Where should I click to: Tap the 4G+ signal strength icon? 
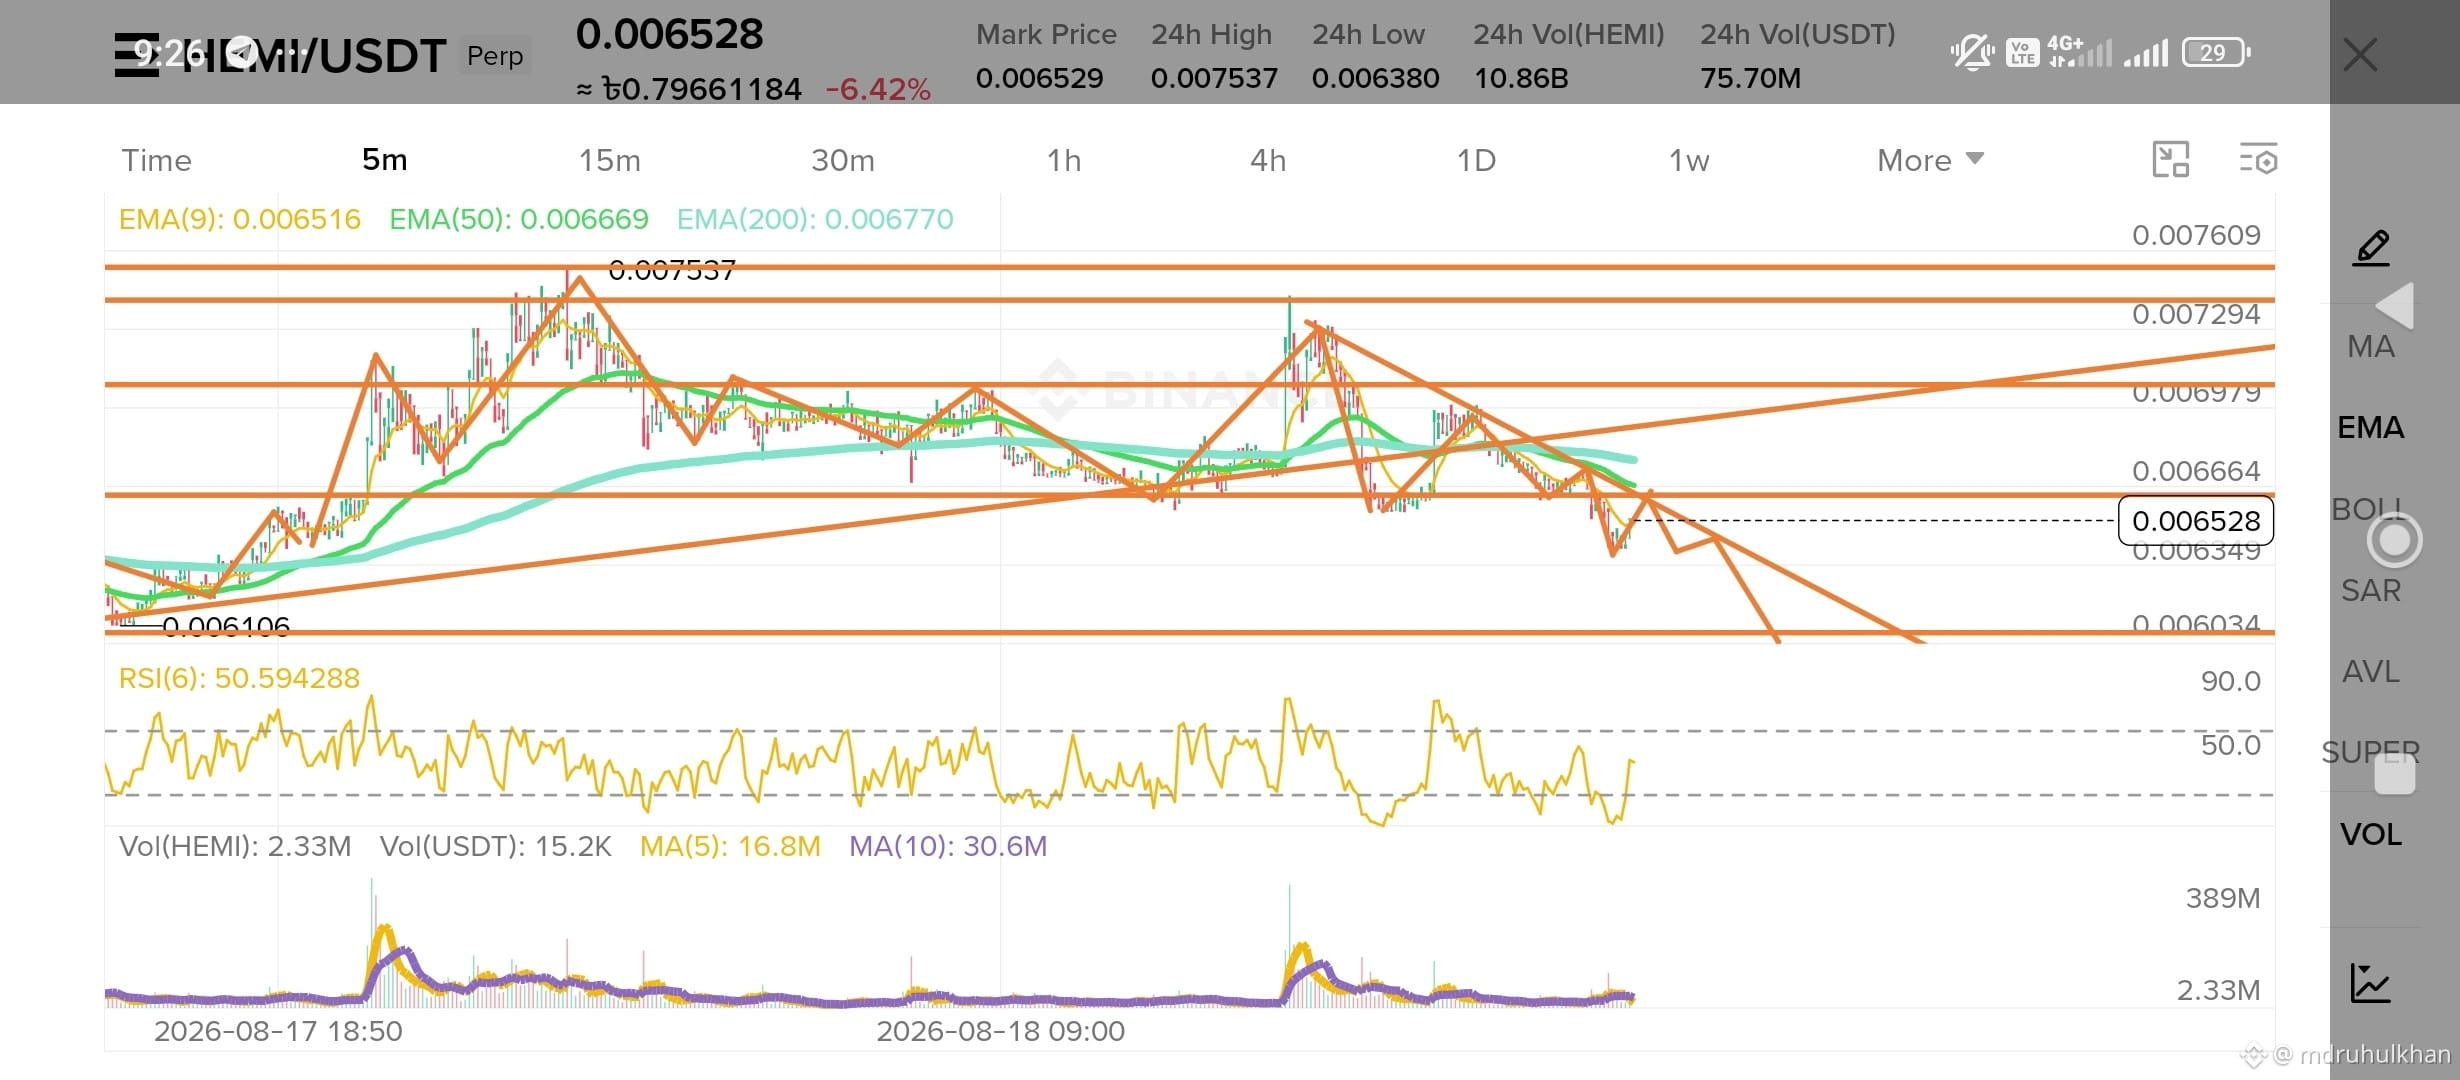coord(2078,52)
